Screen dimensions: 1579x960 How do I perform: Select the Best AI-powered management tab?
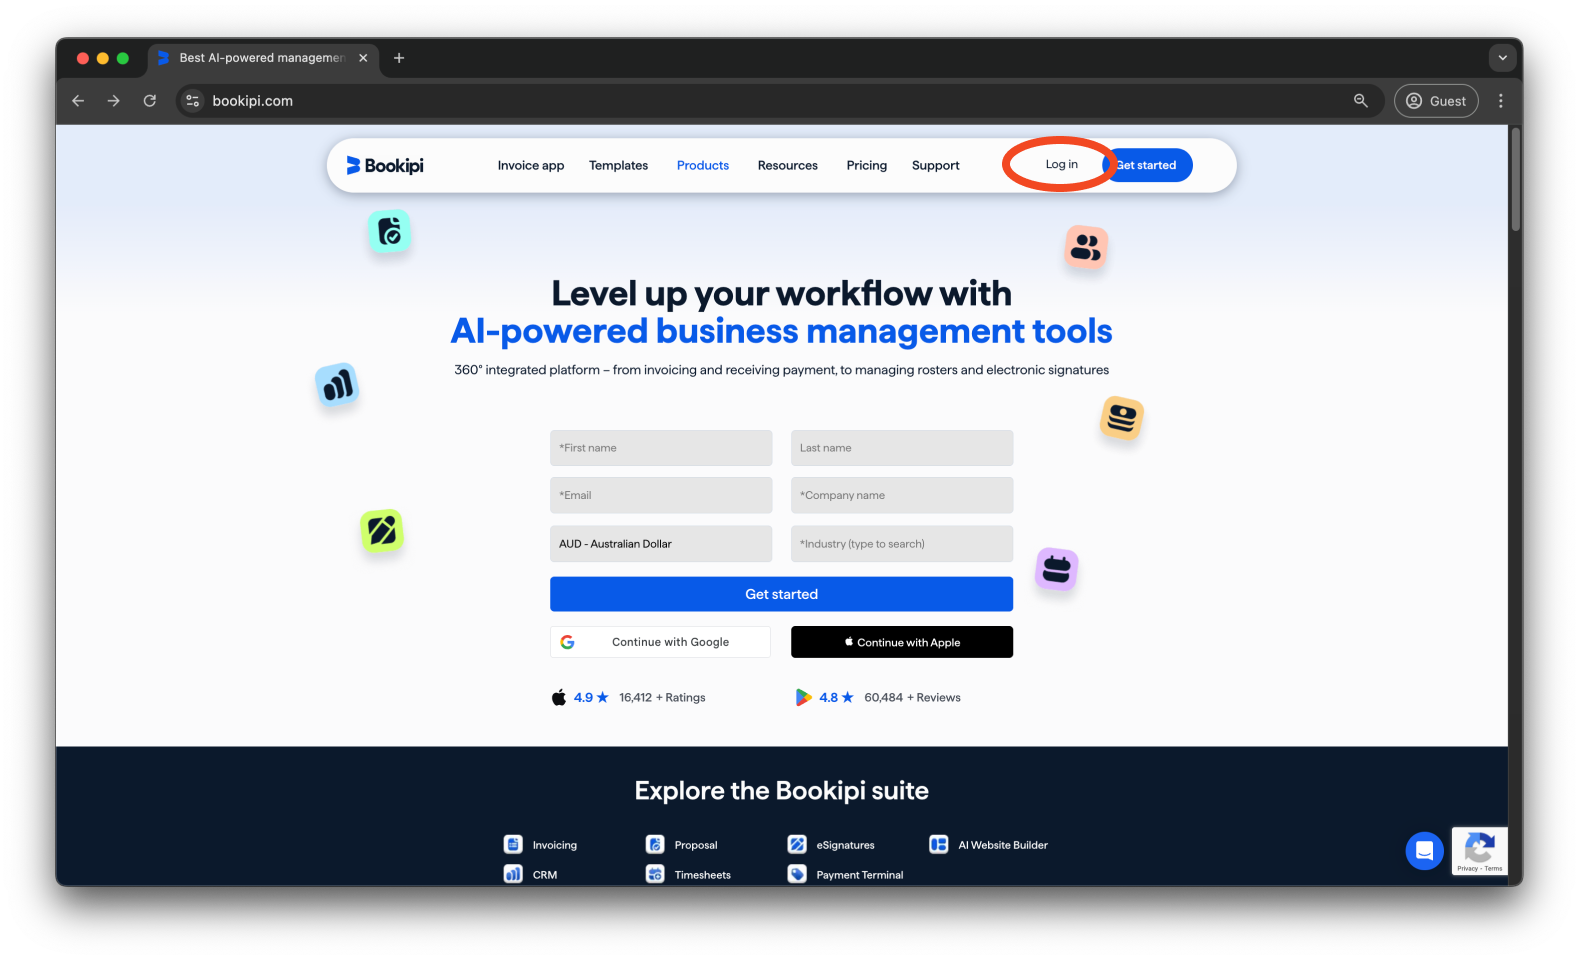coord(262,58)
